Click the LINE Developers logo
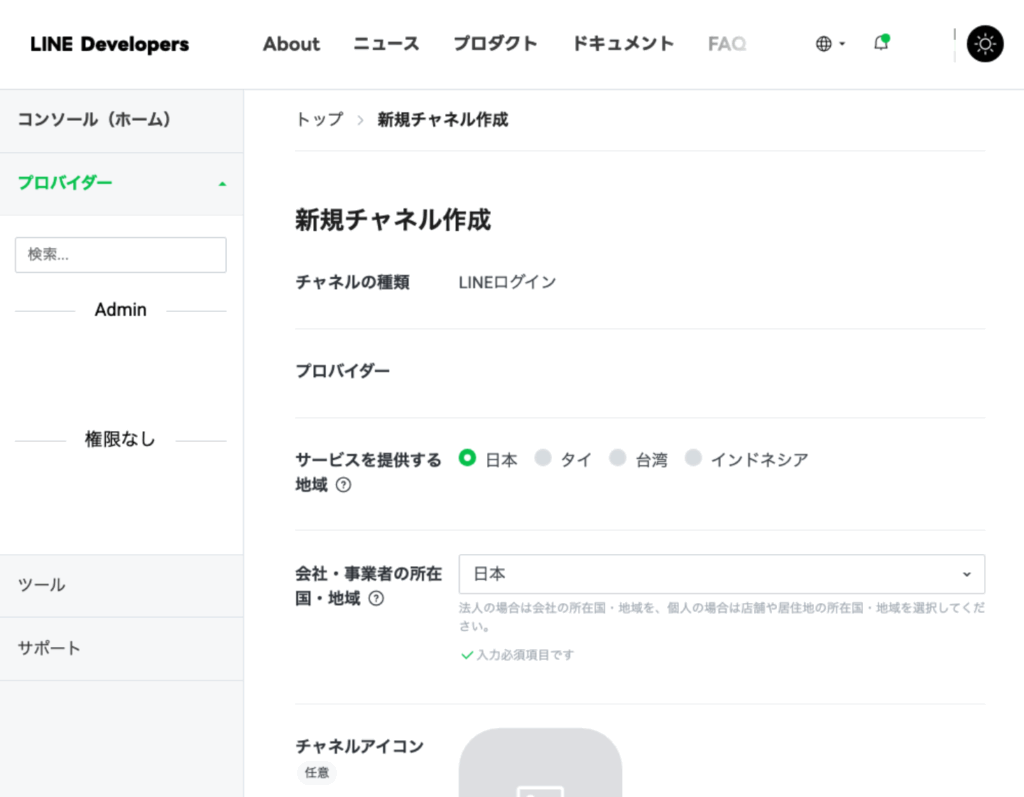Viewport: 1024px width, 797px height. coord(110,44)
